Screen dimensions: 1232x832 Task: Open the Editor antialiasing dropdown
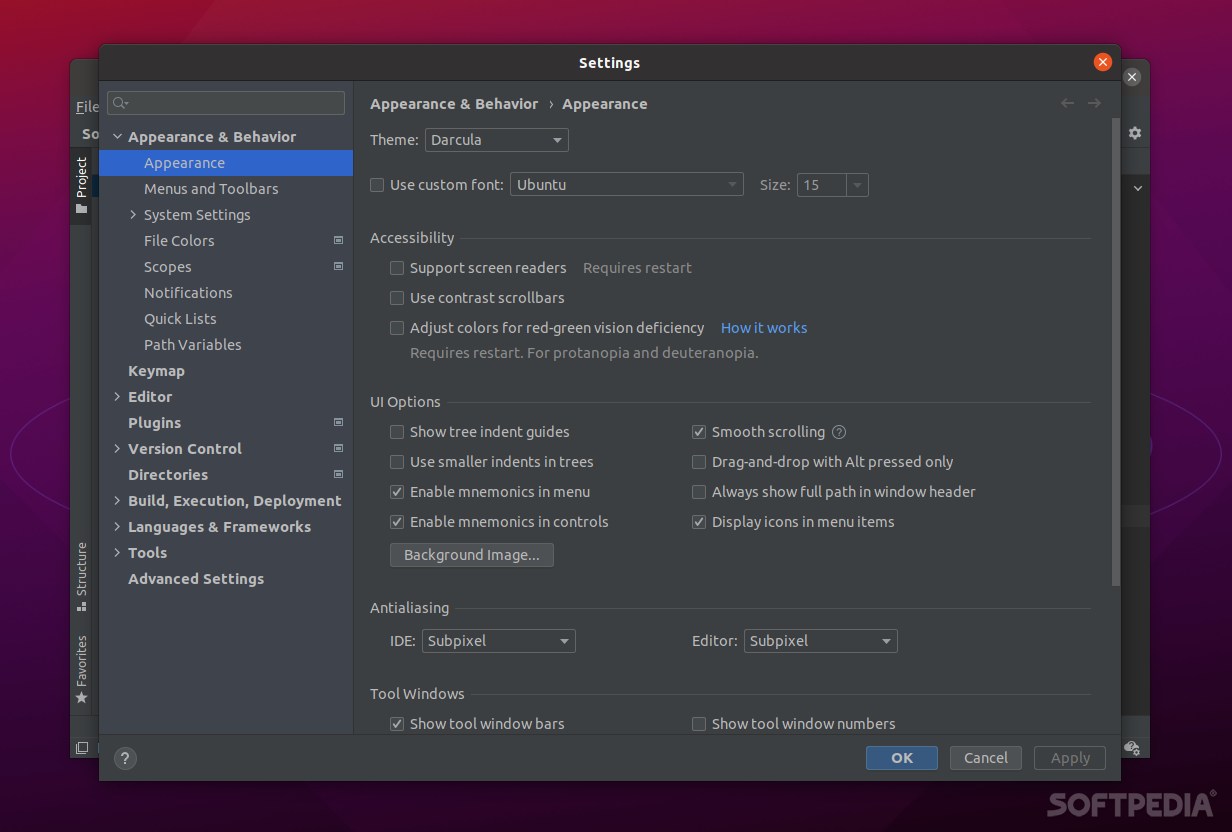tap(820, 641)
